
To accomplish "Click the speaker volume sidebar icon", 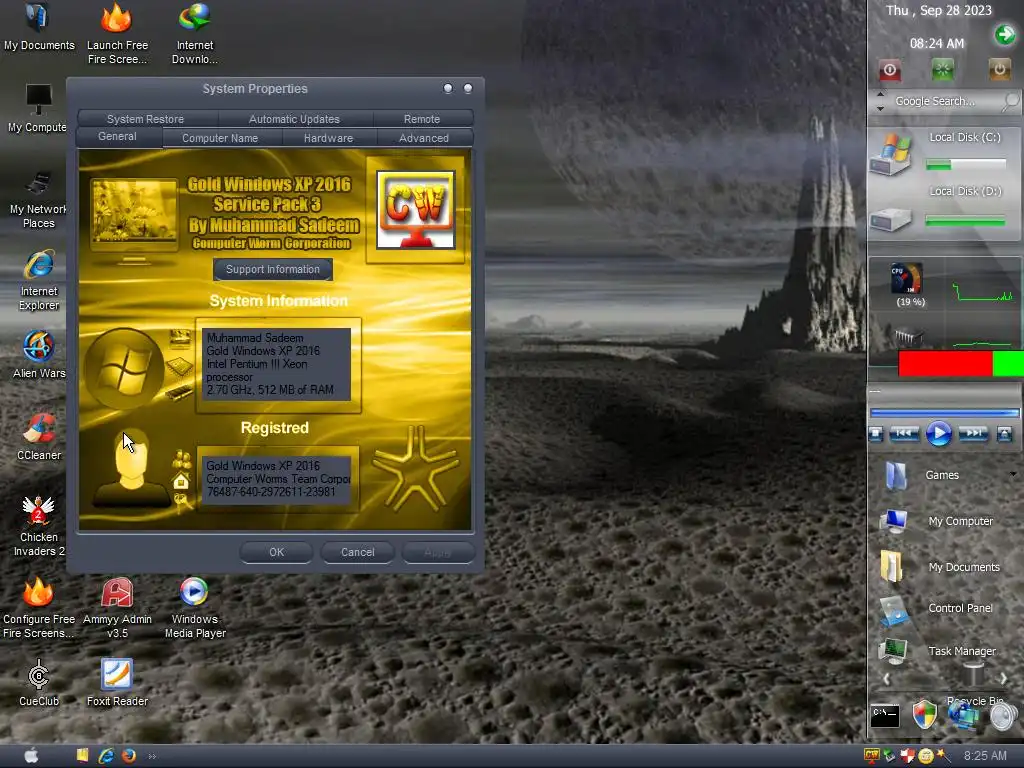I will [x=1004, y=716].
